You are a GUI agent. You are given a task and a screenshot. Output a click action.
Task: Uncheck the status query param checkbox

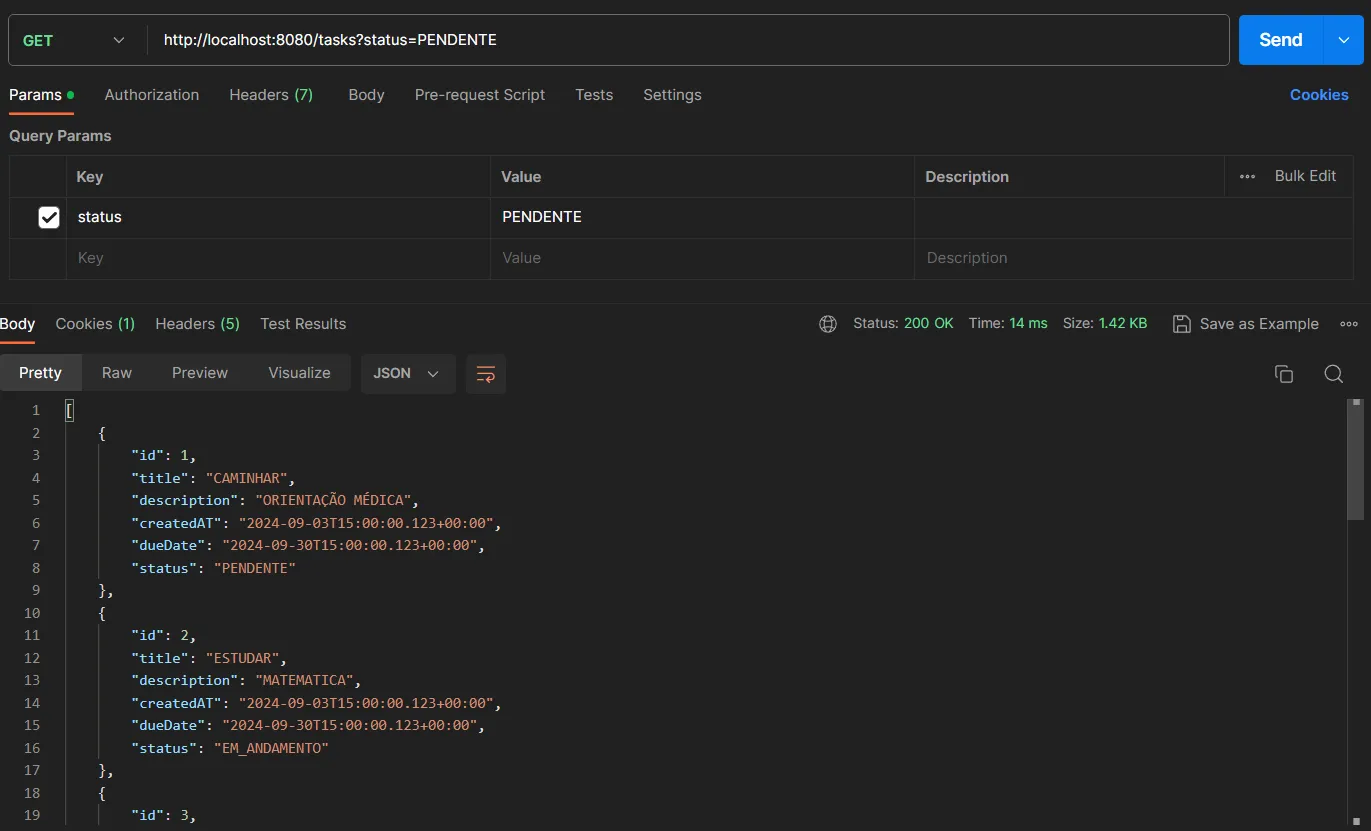49,217
